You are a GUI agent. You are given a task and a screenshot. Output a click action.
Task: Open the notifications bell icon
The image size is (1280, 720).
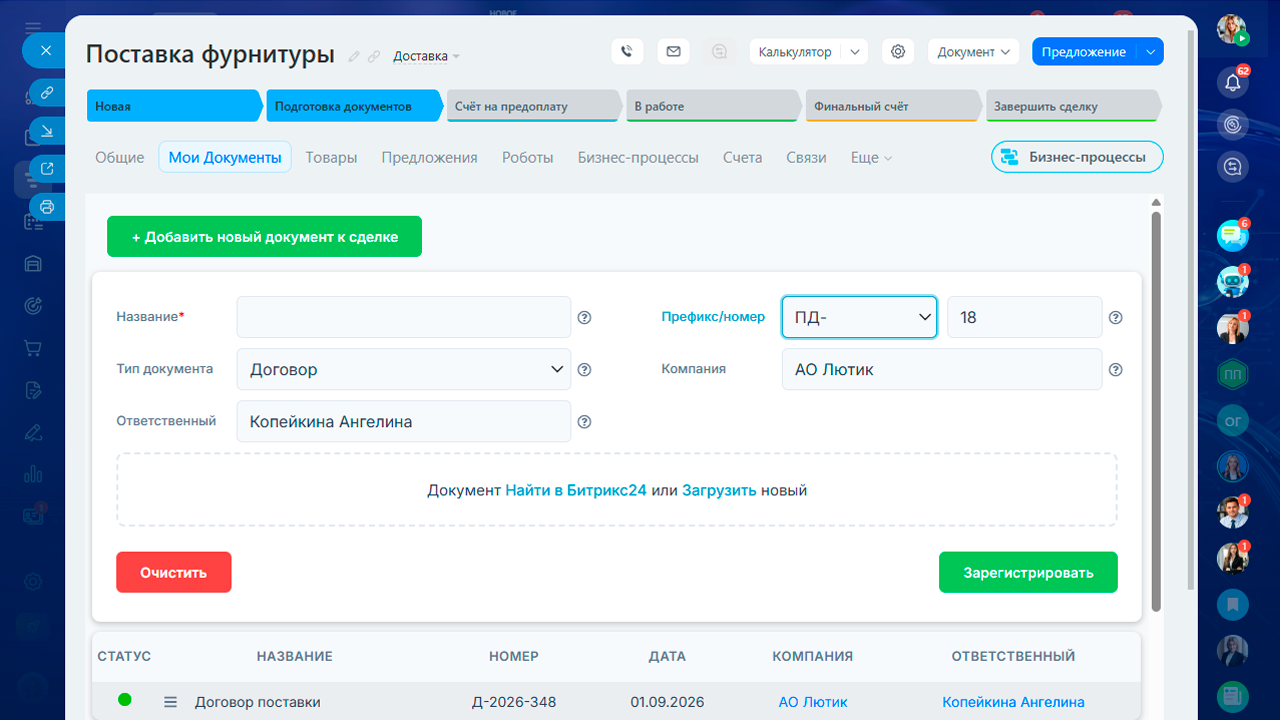point(1233,82)
